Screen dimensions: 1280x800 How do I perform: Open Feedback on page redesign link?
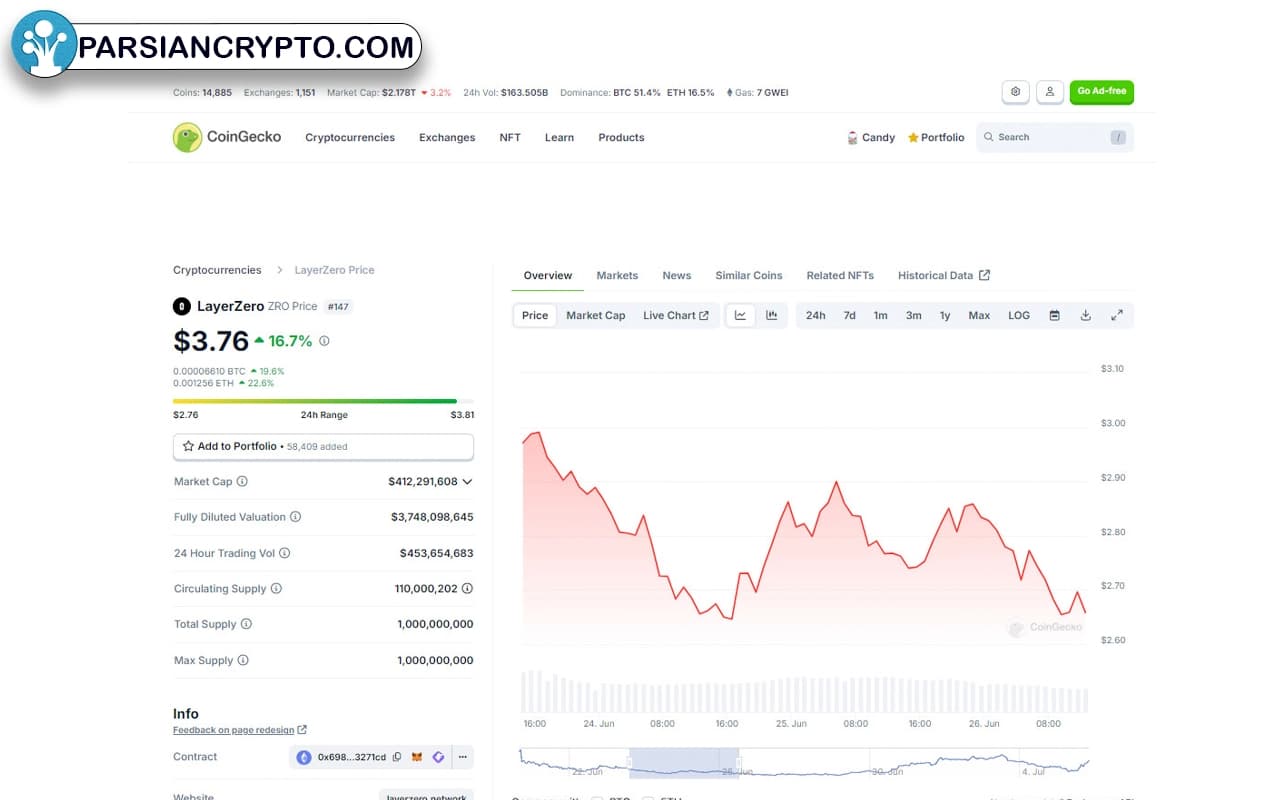click(x=240, y=730)
